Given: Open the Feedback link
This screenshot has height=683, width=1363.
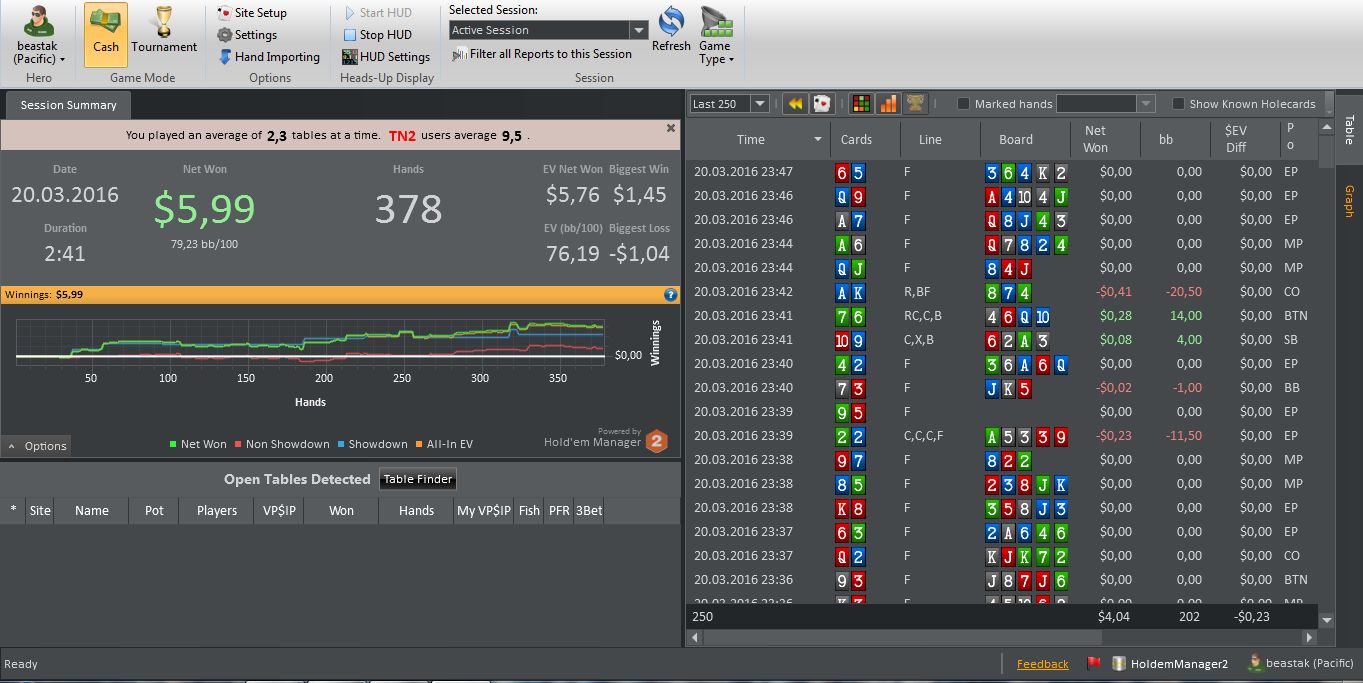Looking at the screenshot, I should pos(1042,664).
